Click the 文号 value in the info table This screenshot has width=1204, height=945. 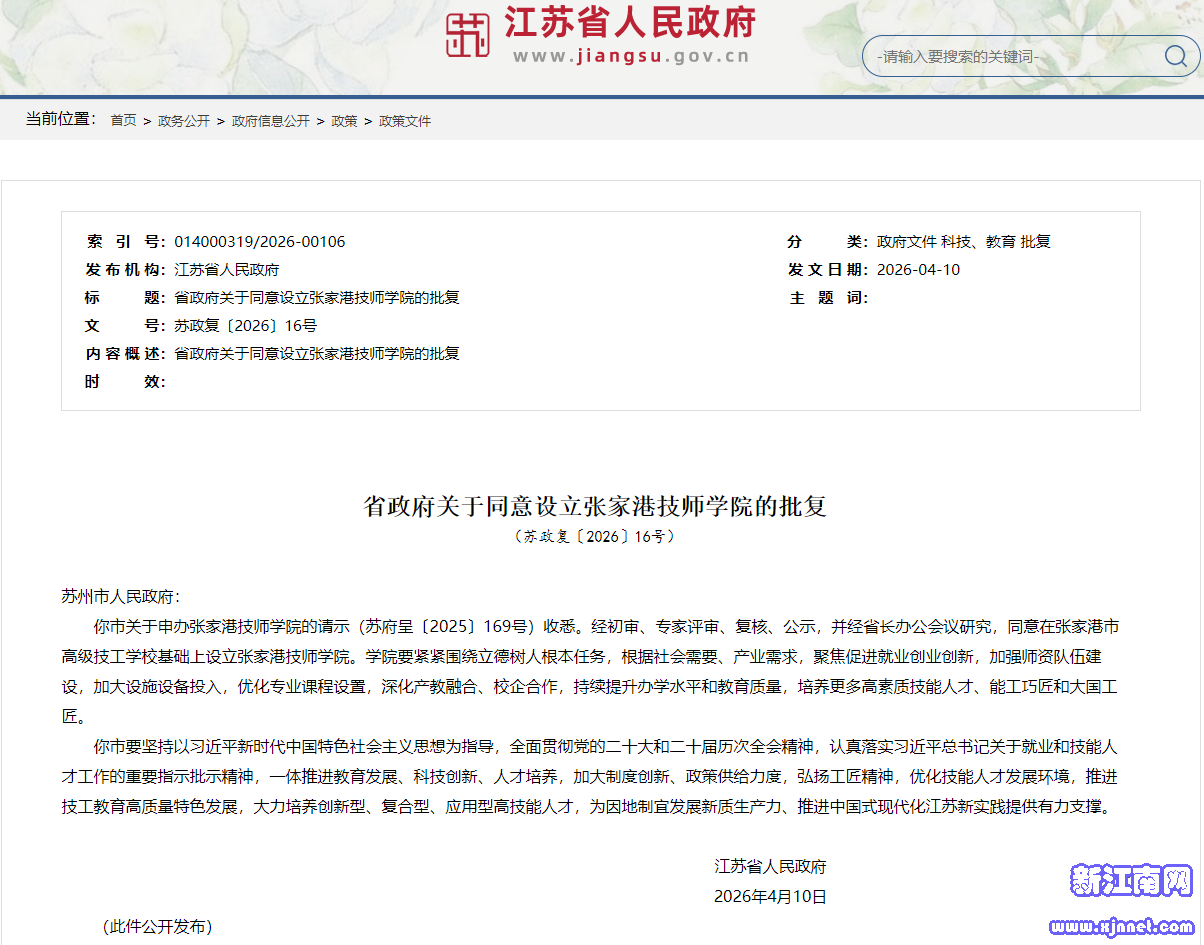click(245, 326)
